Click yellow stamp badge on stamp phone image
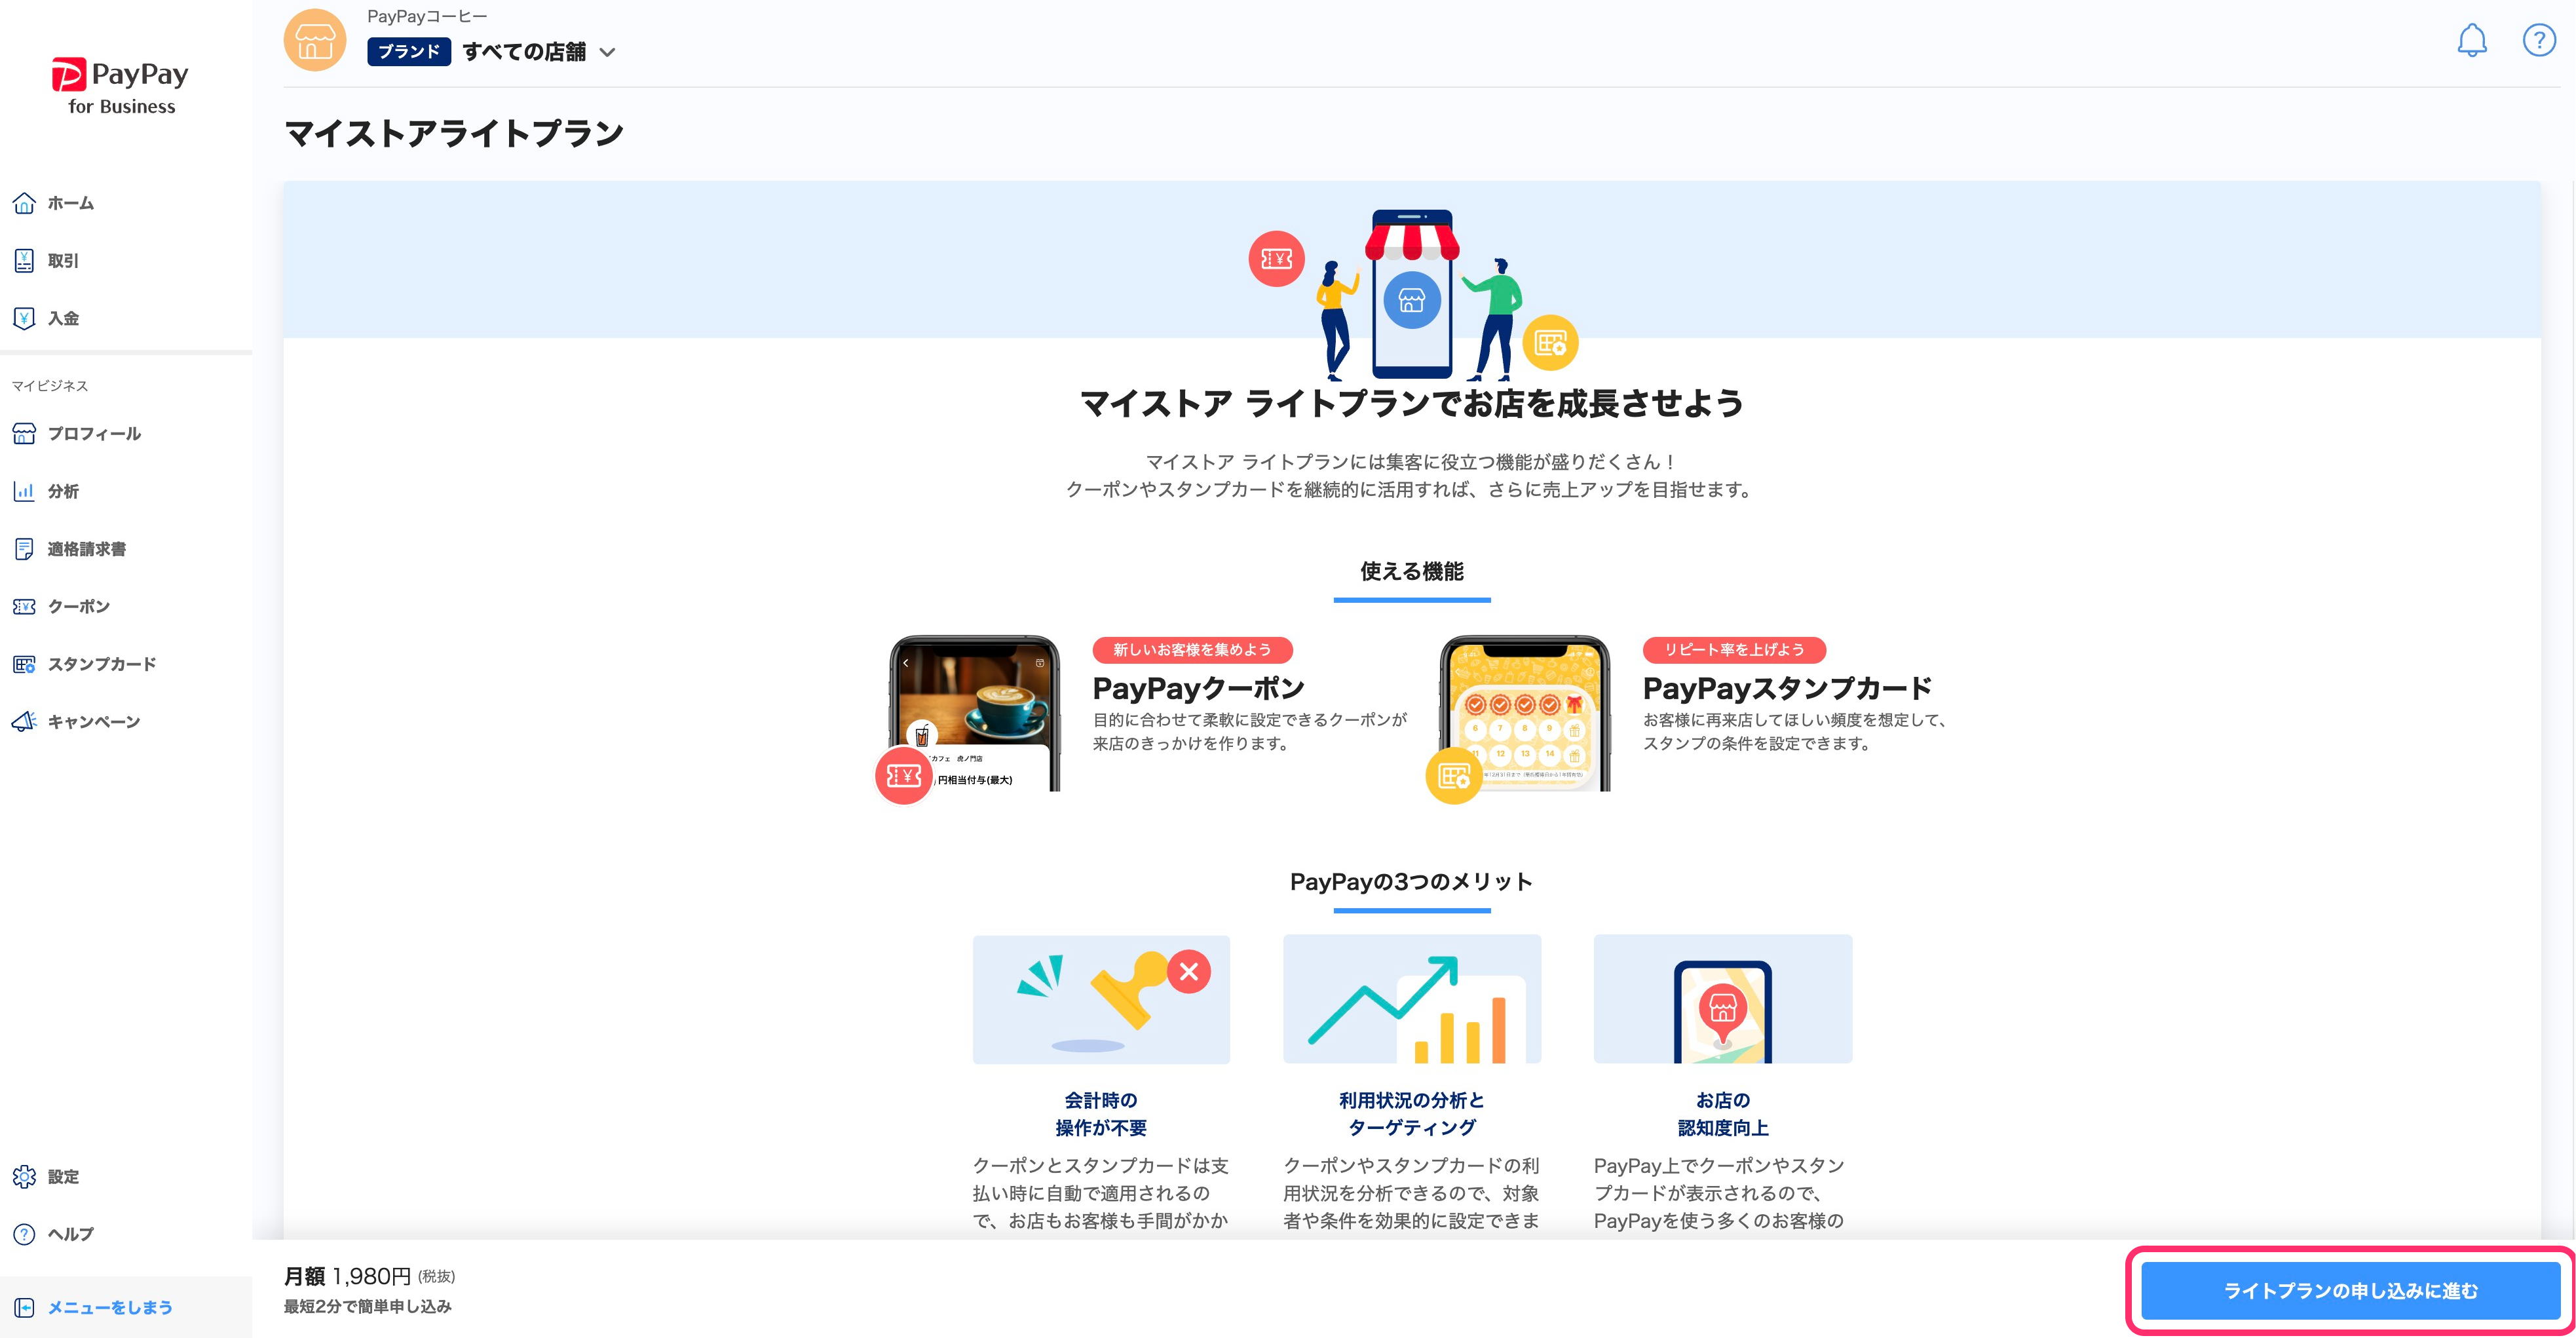2576x1338 pixels. 1453,775
